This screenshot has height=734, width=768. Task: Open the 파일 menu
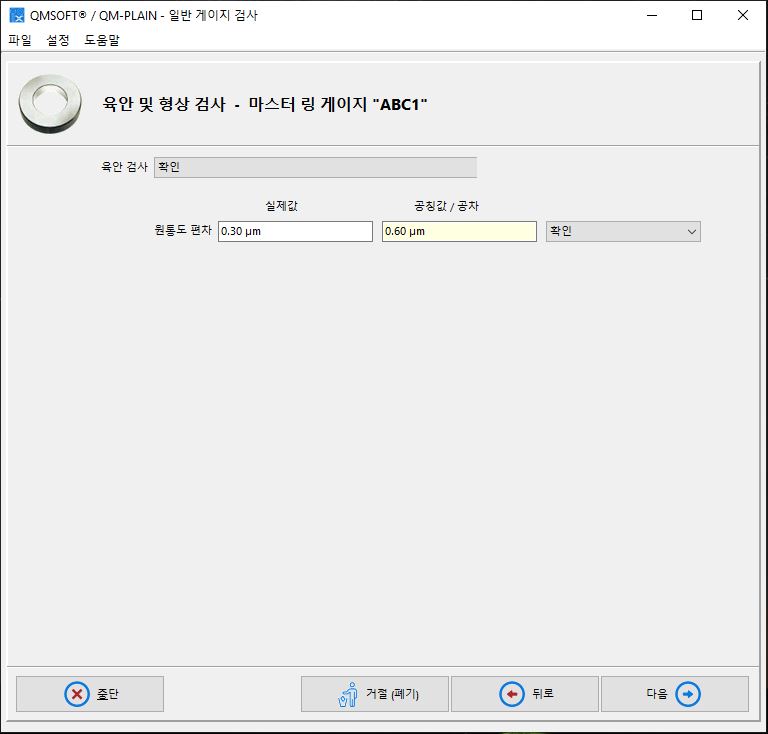(x=20, y=40)
